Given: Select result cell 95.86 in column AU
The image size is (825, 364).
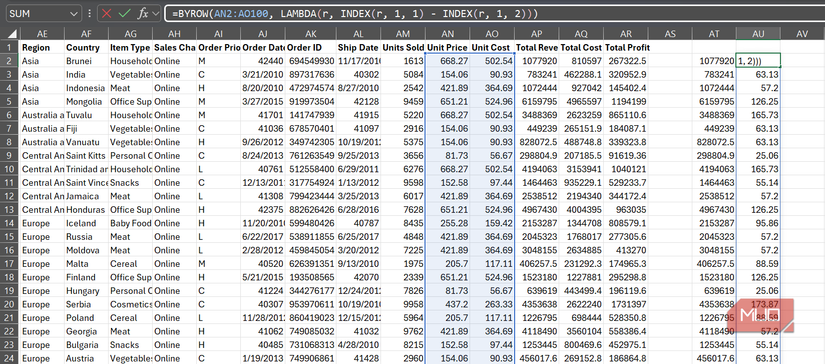Looking at the screenshot, I should 758,223.
